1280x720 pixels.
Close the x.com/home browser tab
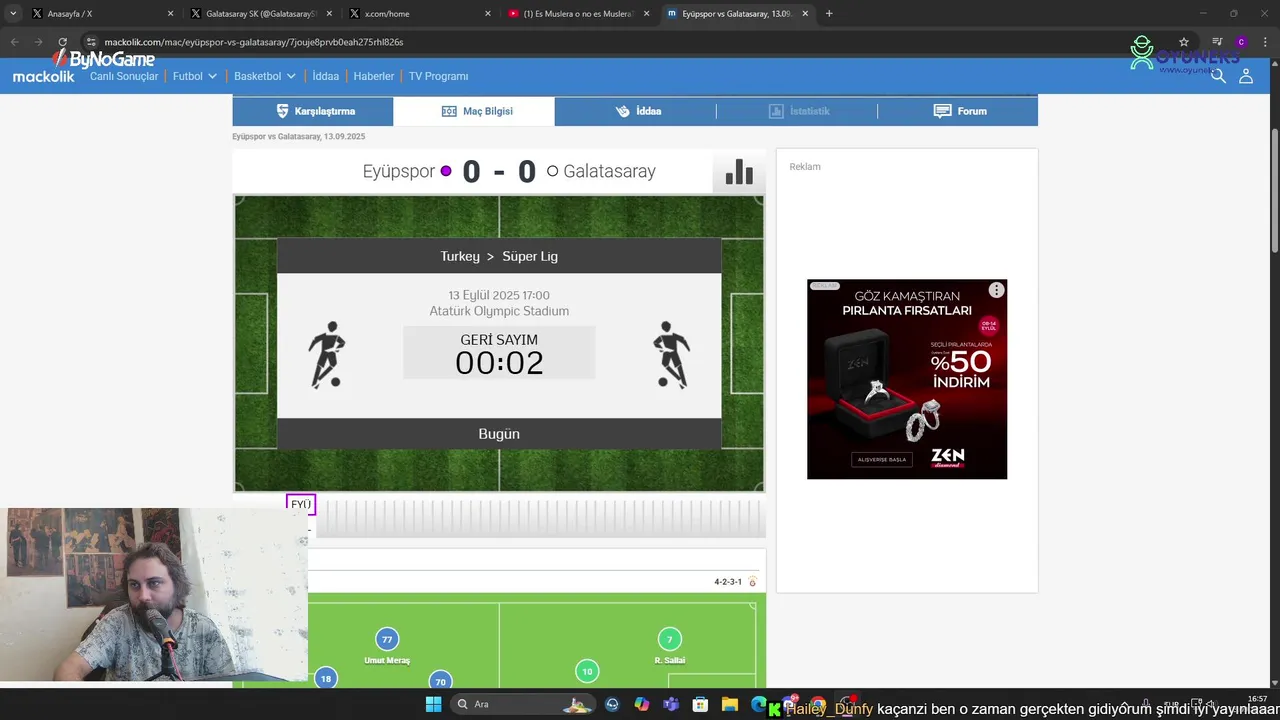tap(488, 14)
